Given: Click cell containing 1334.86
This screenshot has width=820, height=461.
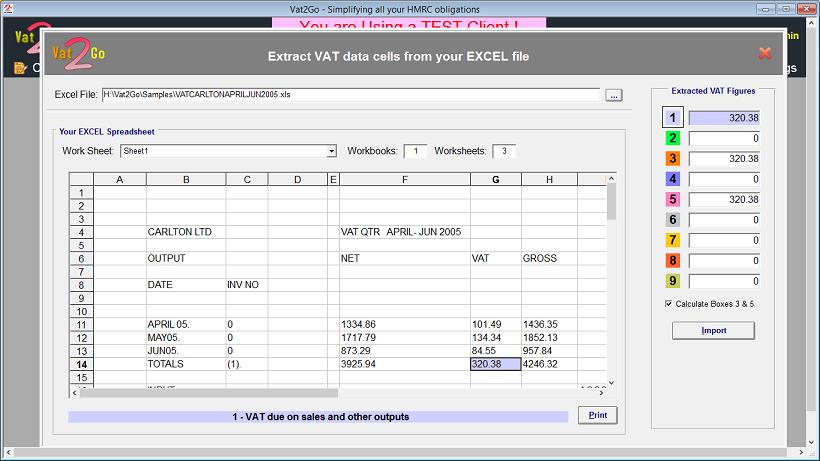Looking at the screenshot, I should [x=405, y=324].
